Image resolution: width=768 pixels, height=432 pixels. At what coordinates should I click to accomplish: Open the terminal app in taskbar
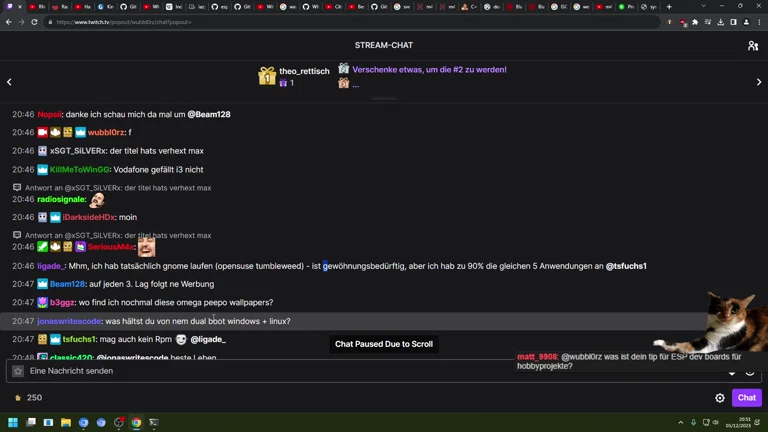(x=154, y=422)
